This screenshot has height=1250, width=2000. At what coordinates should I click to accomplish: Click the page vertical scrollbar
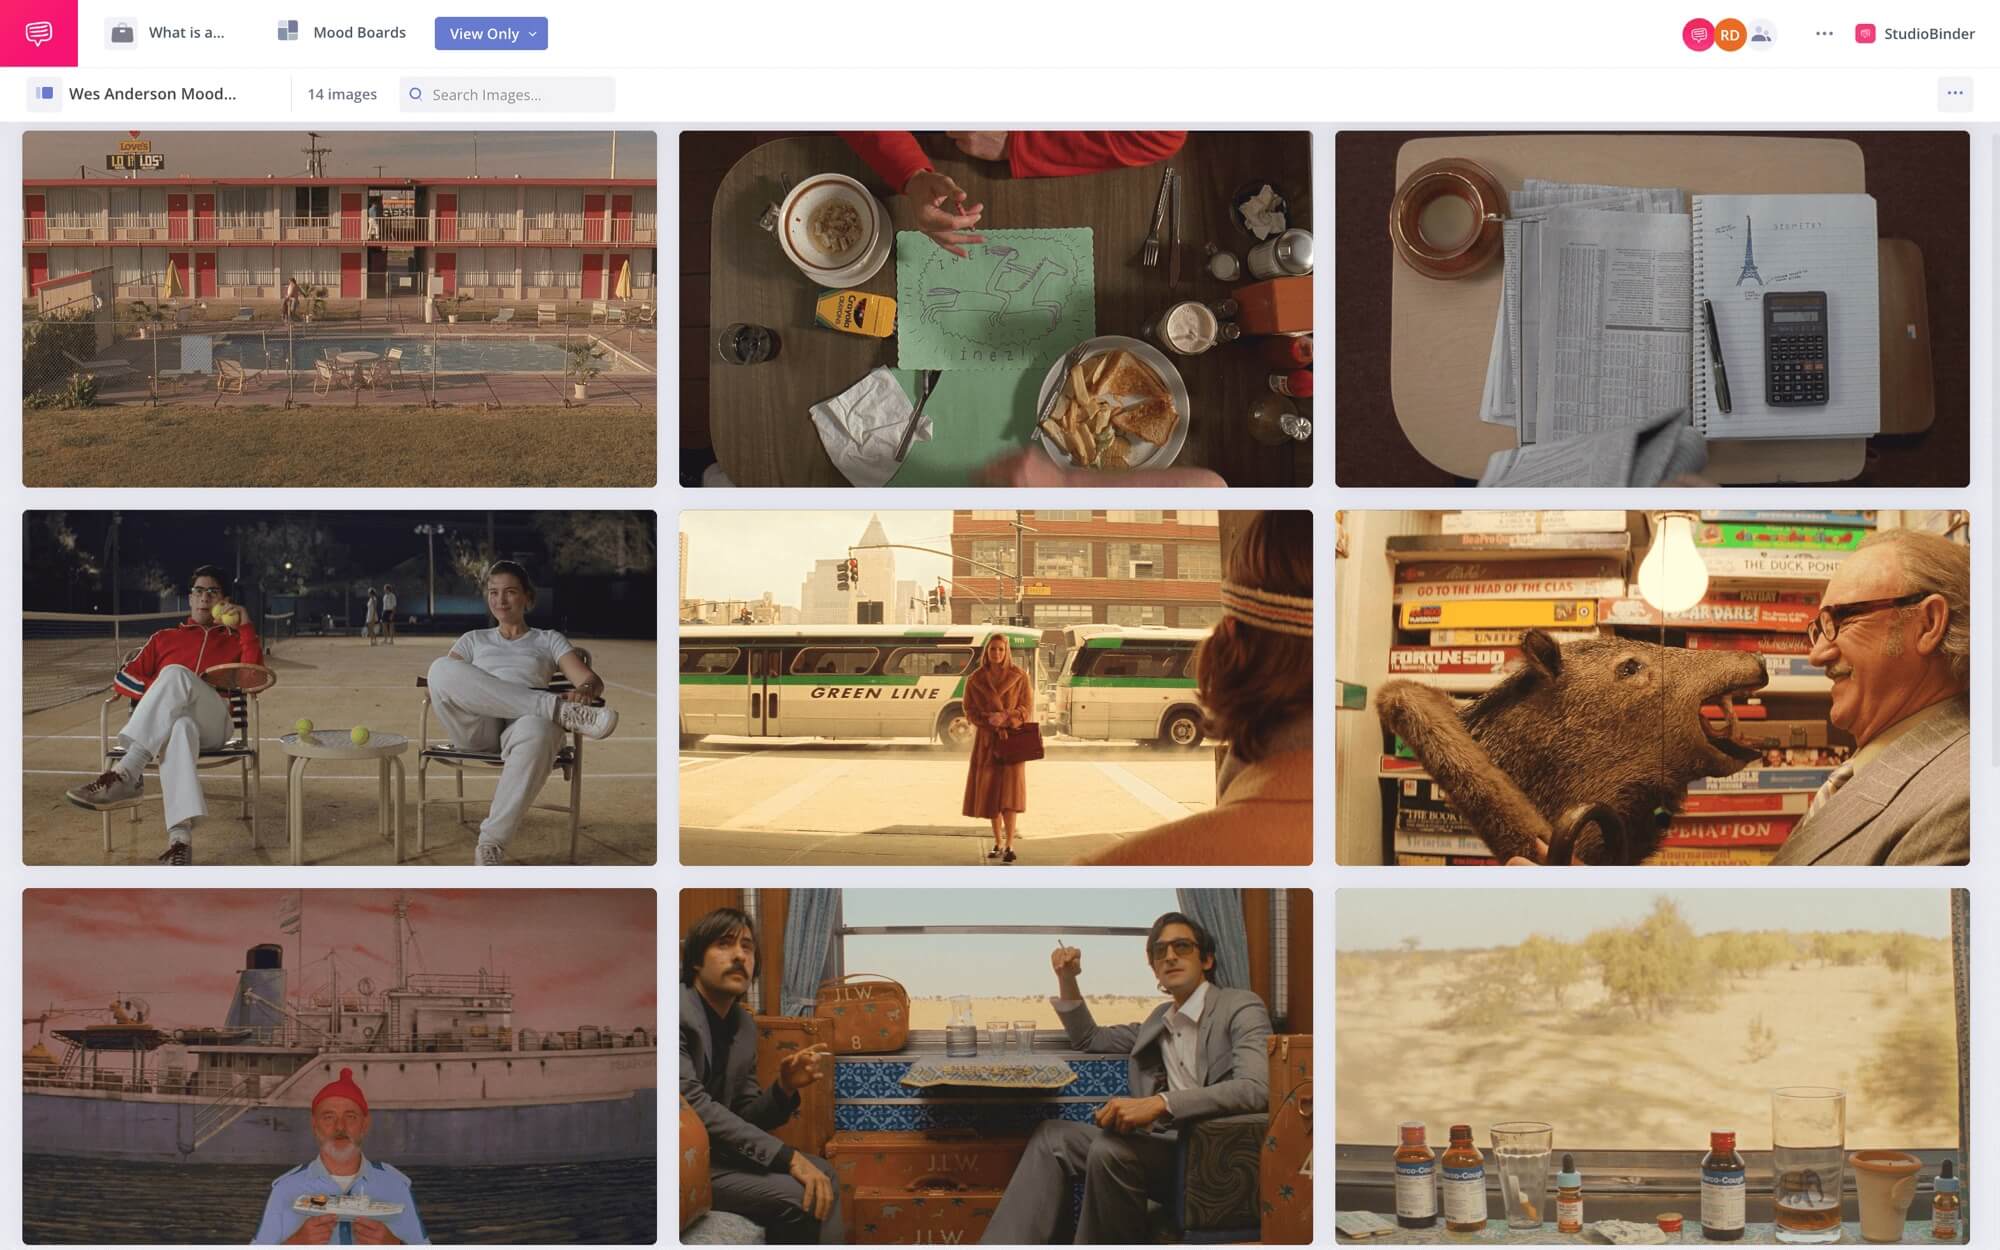(1995, 450)
